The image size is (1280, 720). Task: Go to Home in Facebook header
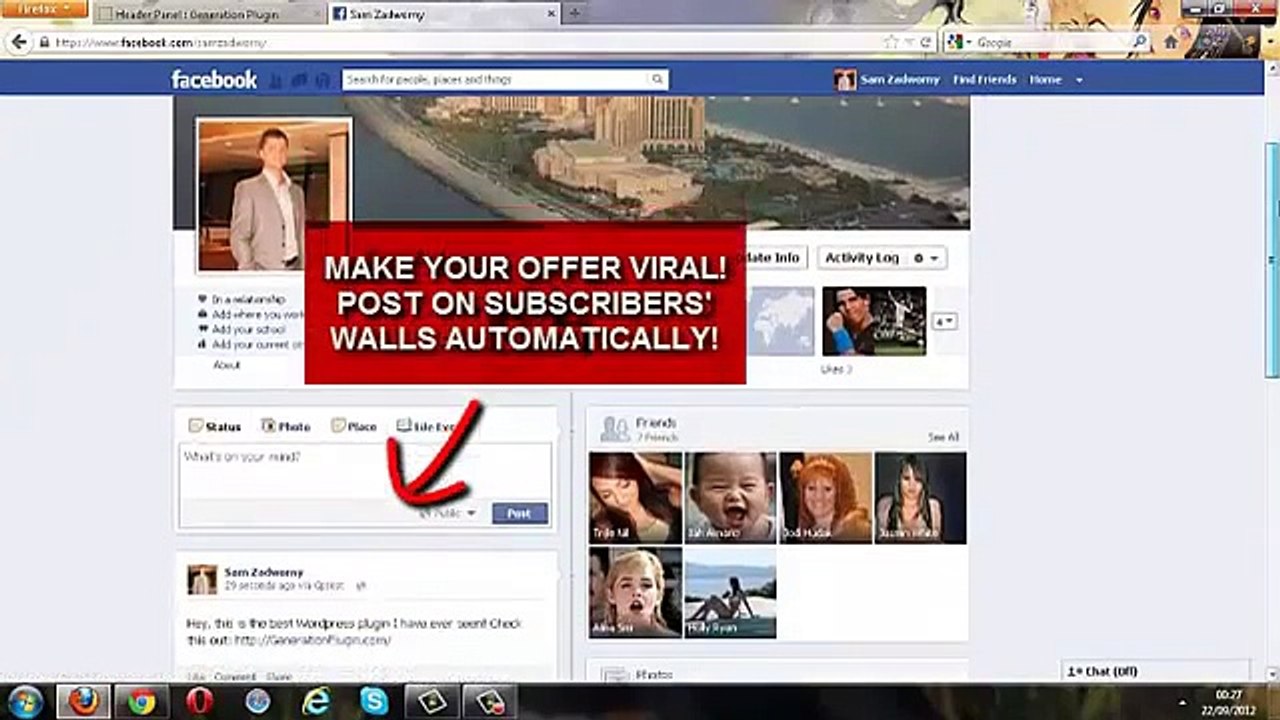(1045, 80)
